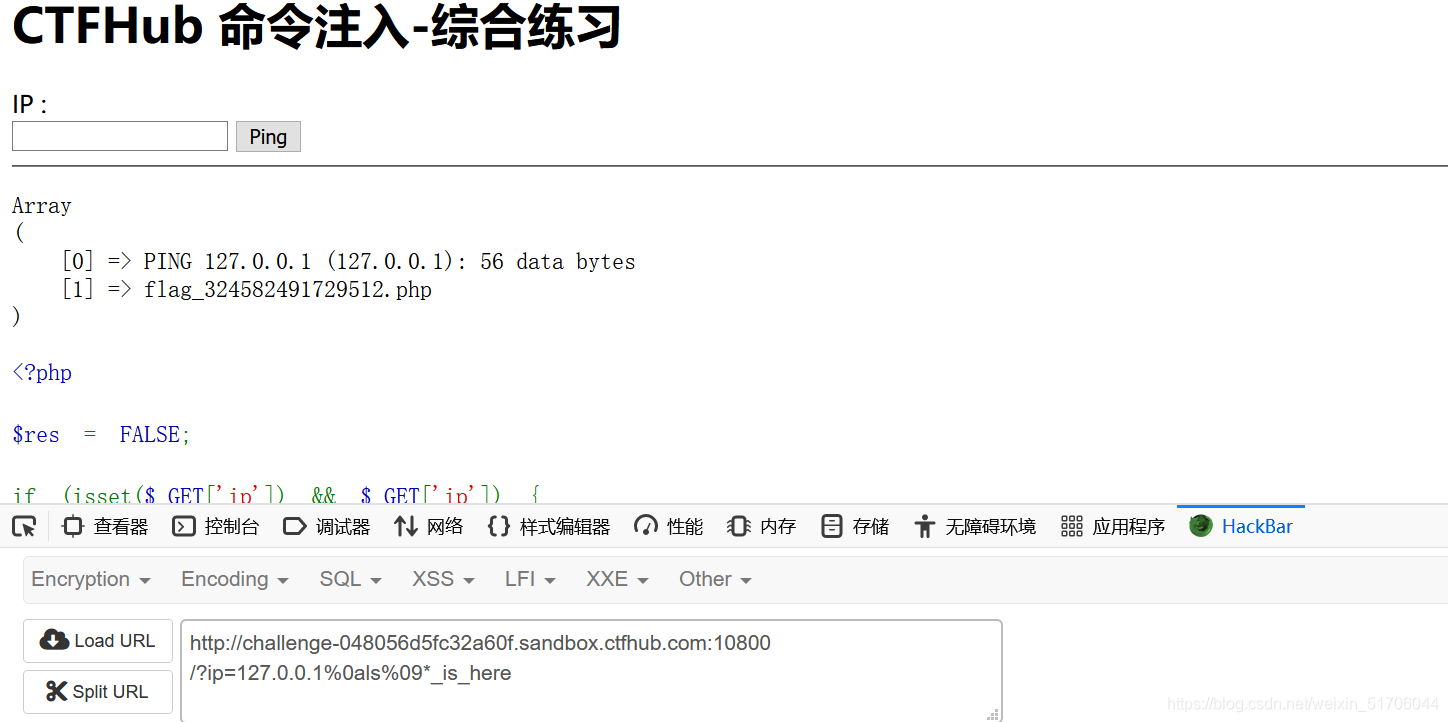
Task: Open the 内存 (Memory) panel
Action: [761, 525]
